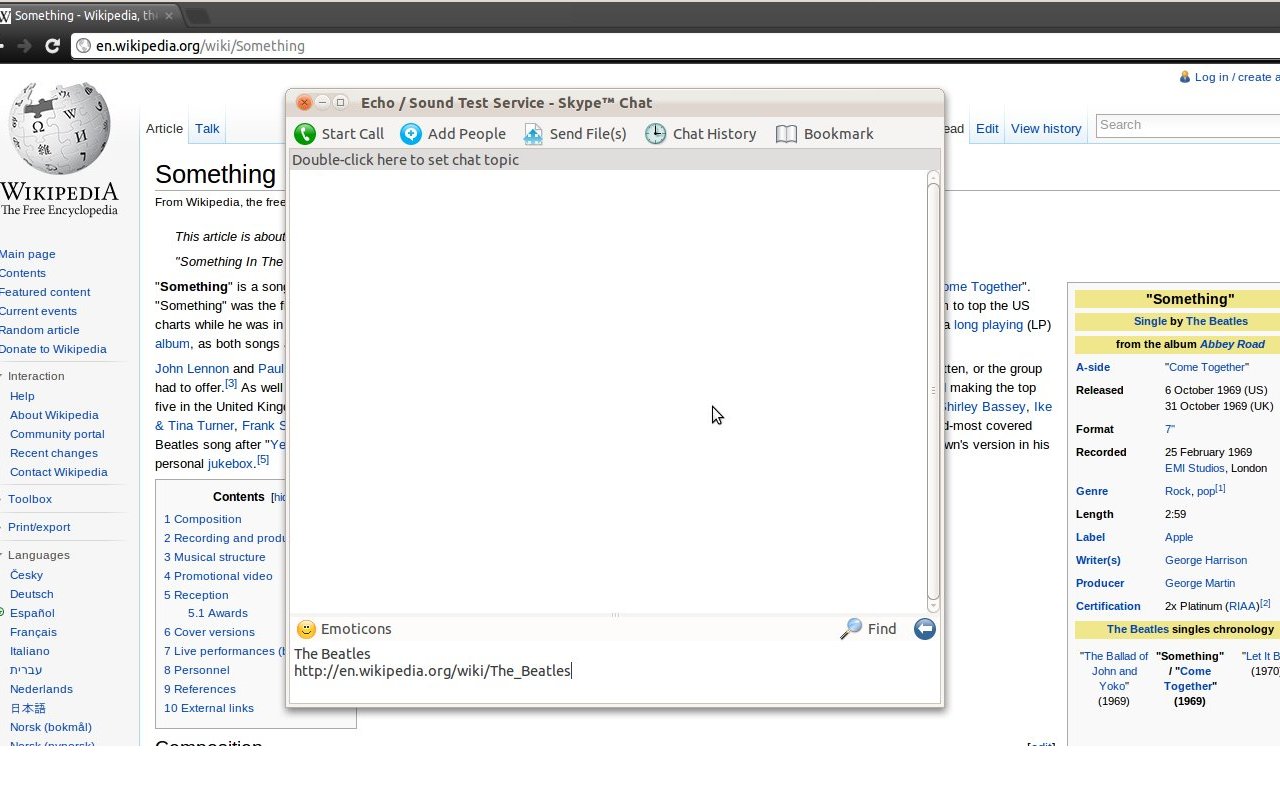Reload the page with Chrome's refresh icon
1280x800 pixels.
click(53, 46)
